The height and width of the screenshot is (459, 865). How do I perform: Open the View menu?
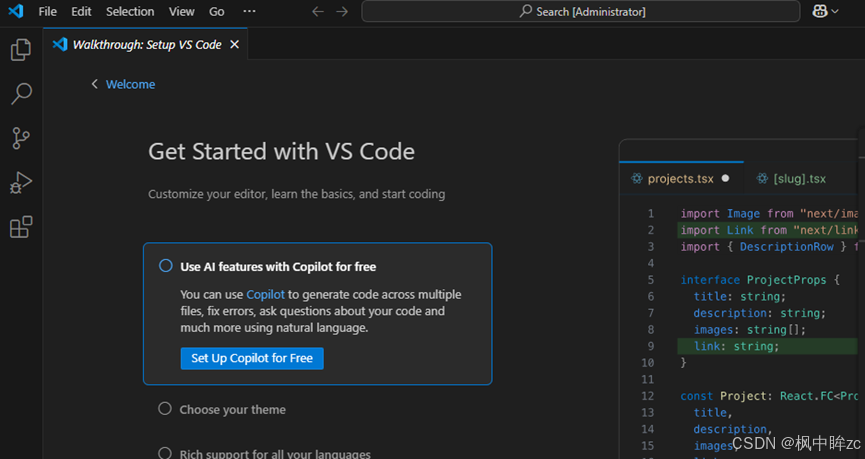(181, 12)
